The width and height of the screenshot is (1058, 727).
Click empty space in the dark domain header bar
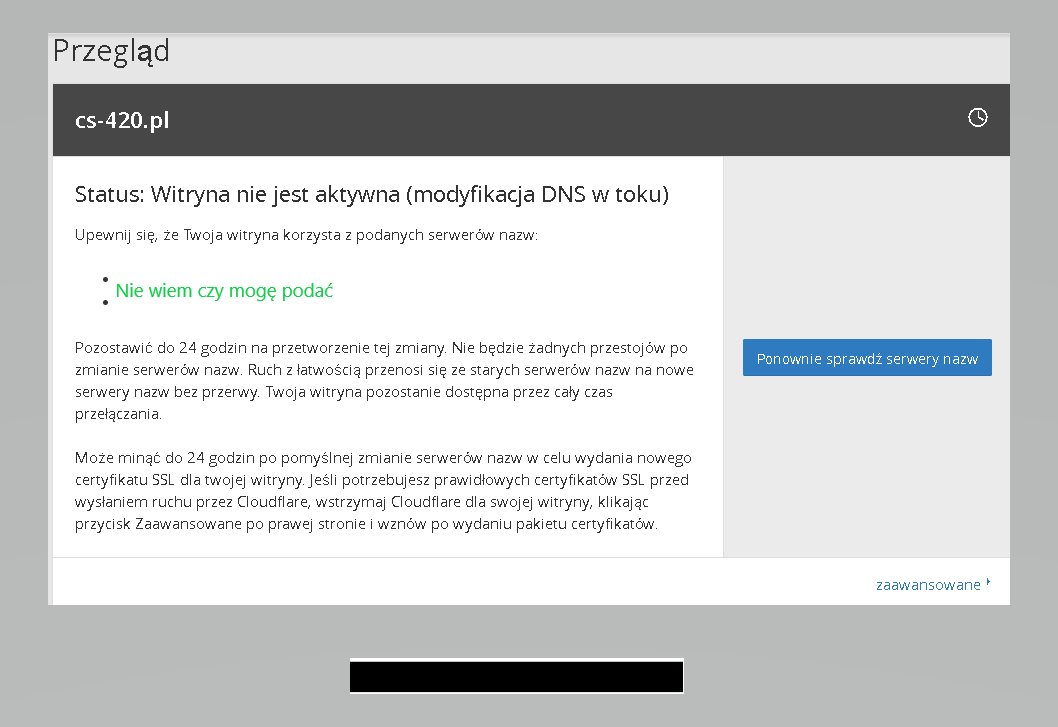540,120
